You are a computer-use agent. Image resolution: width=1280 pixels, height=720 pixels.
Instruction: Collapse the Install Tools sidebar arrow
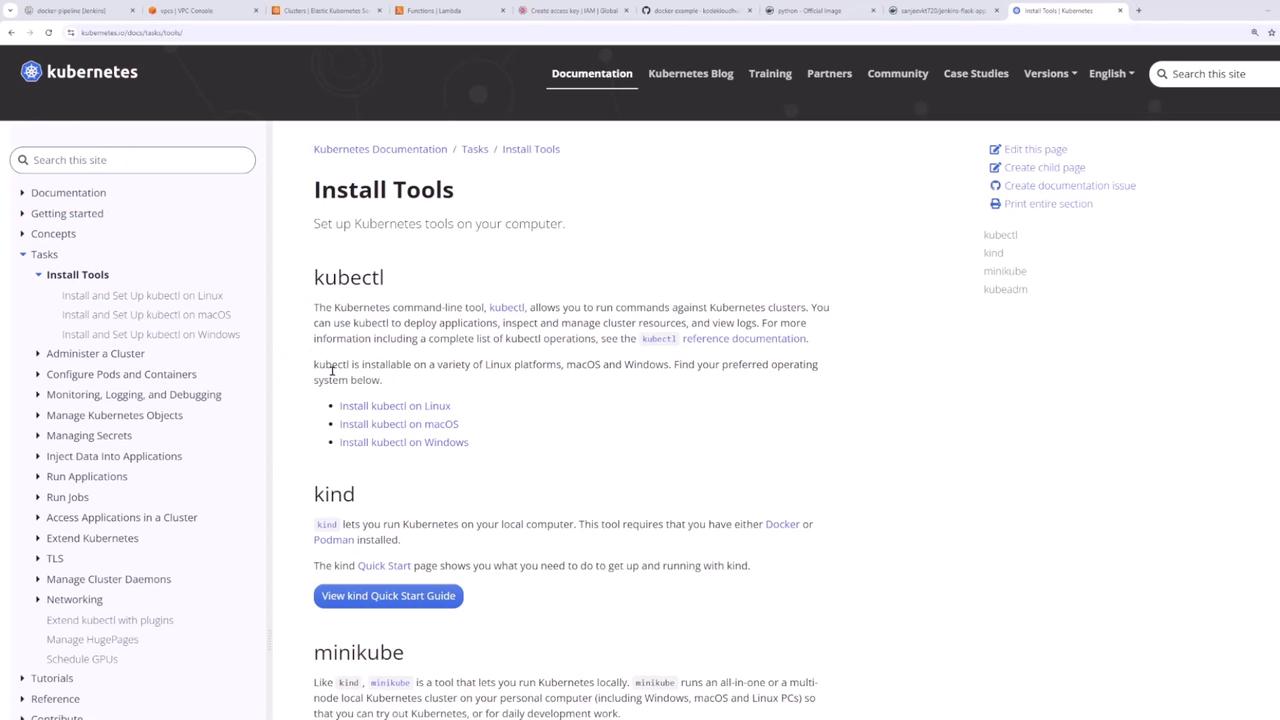pyautogui.click(x=38, y=274)
